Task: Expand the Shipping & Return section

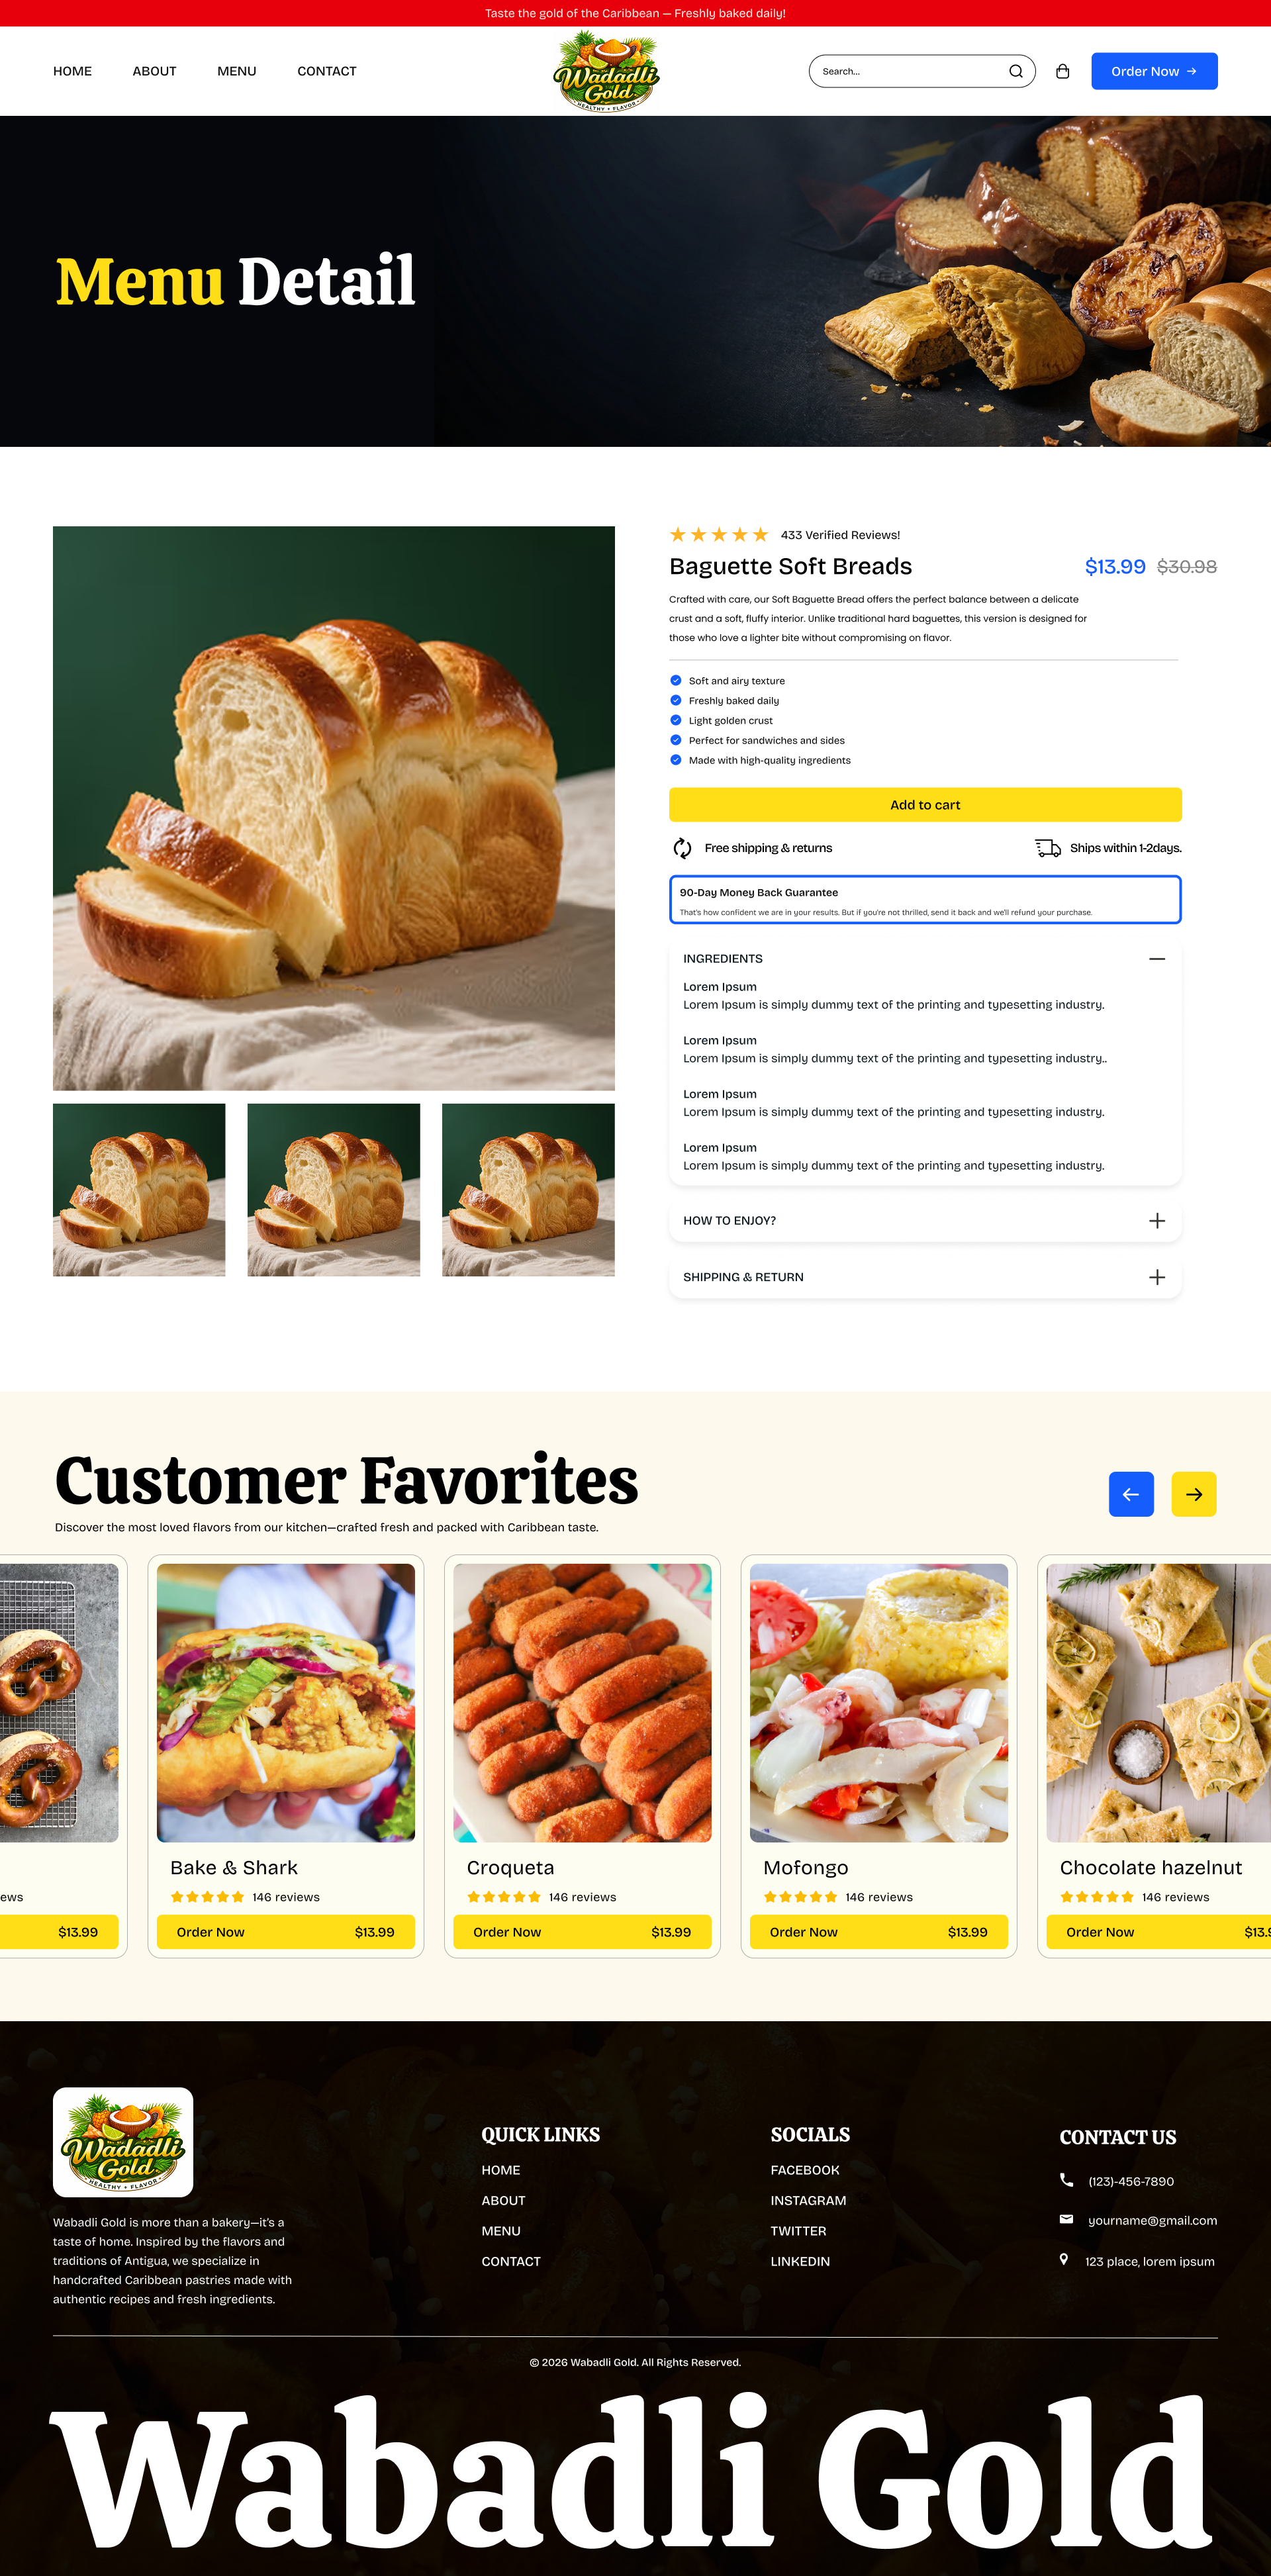Action: pos(1157,1277)
